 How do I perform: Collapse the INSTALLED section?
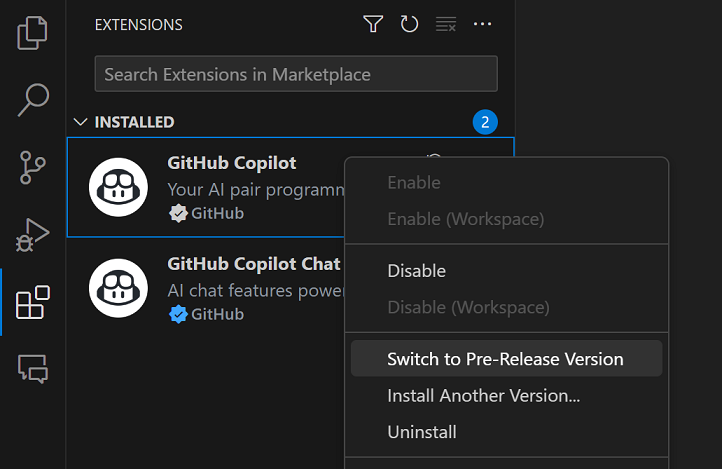click(81, 122)
